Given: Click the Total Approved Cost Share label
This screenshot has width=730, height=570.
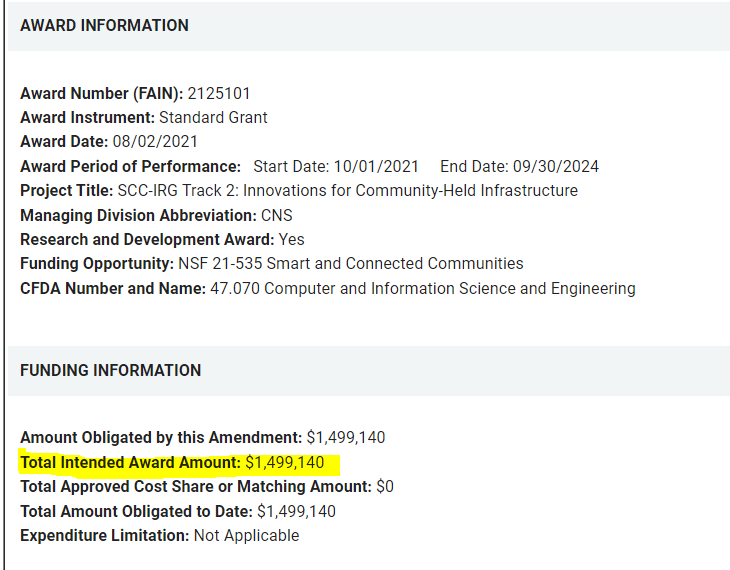Looking at the screenshot, I should tap(195, 487).
